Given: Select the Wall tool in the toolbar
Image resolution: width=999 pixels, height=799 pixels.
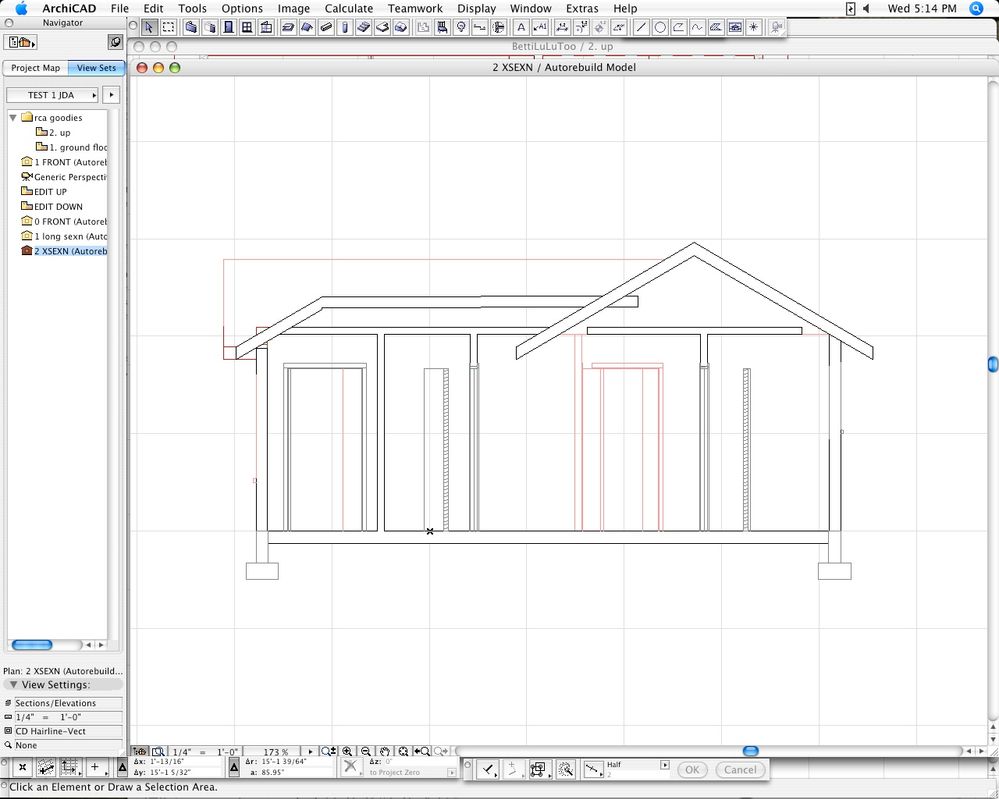Looking at the screenshot, I should click(190, 27).
